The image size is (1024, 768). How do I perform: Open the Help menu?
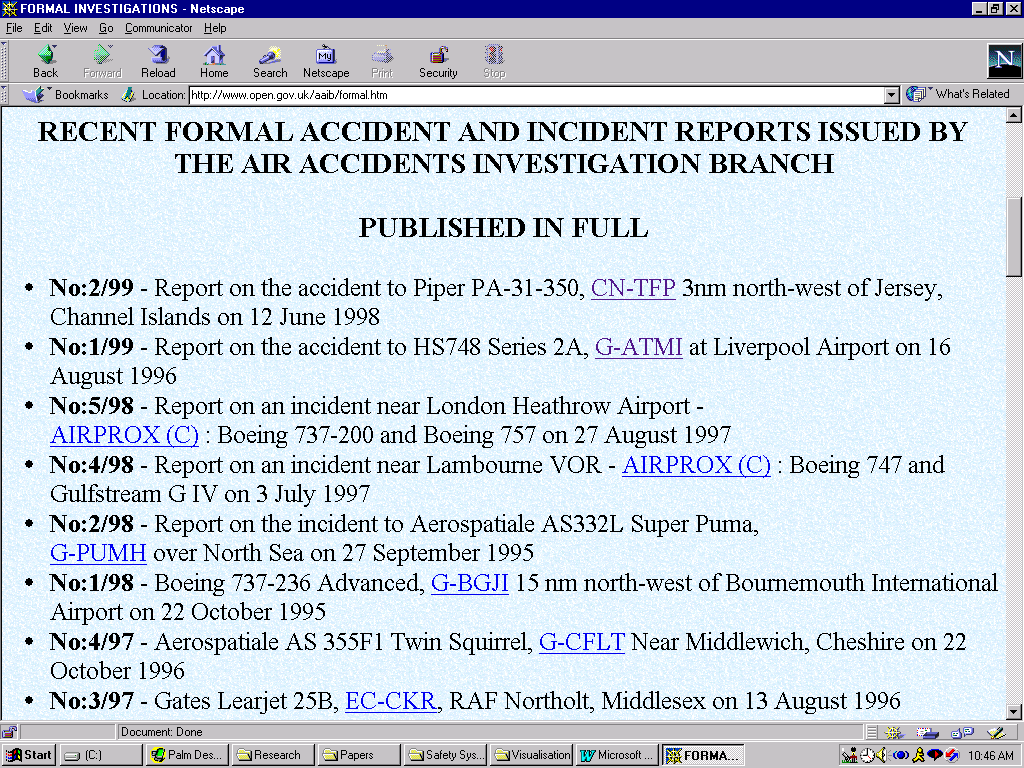pyautogui.click(x=215, y=28)
